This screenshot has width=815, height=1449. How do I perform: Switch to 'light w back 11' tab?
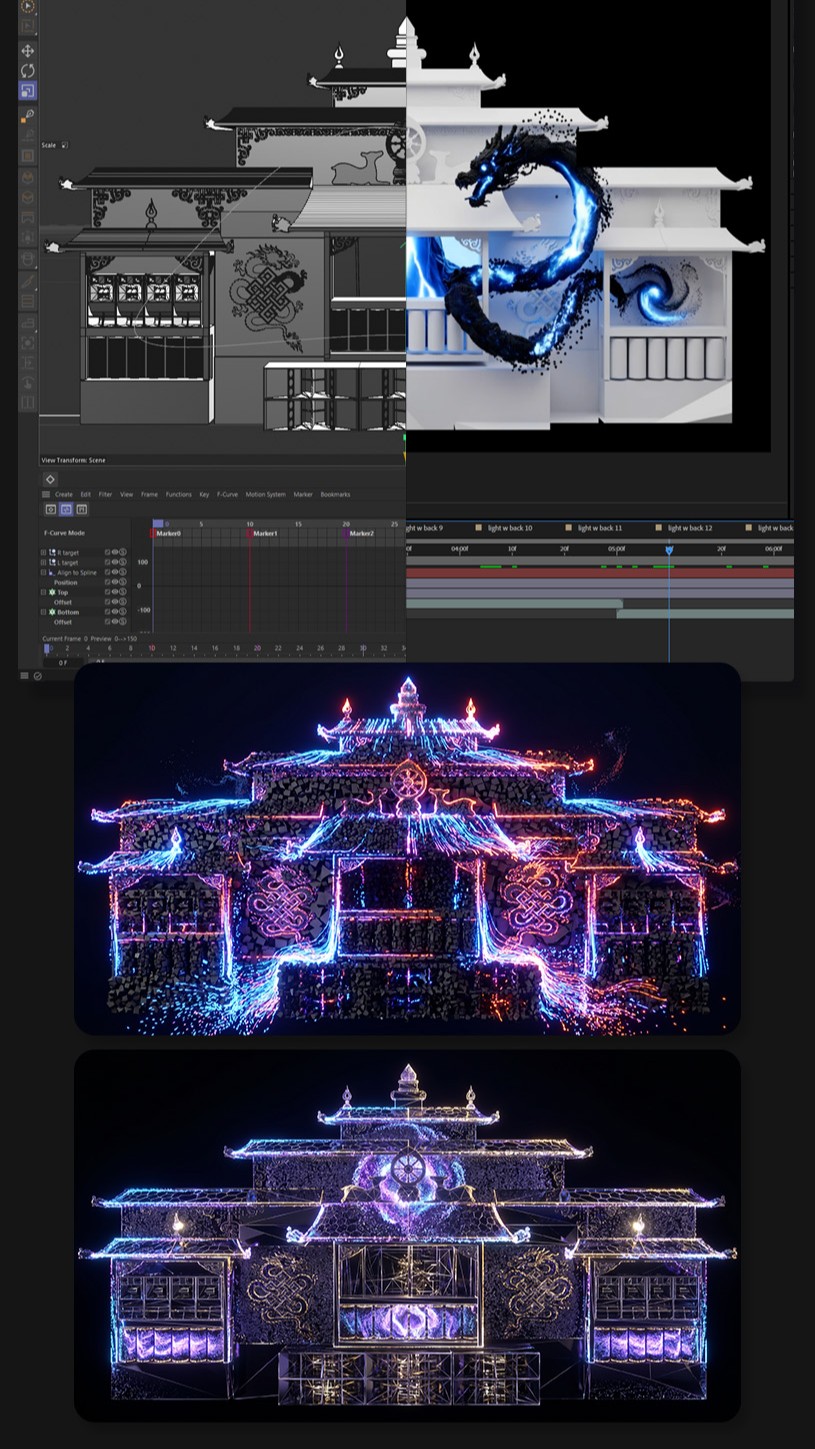(x=600, y=528)
